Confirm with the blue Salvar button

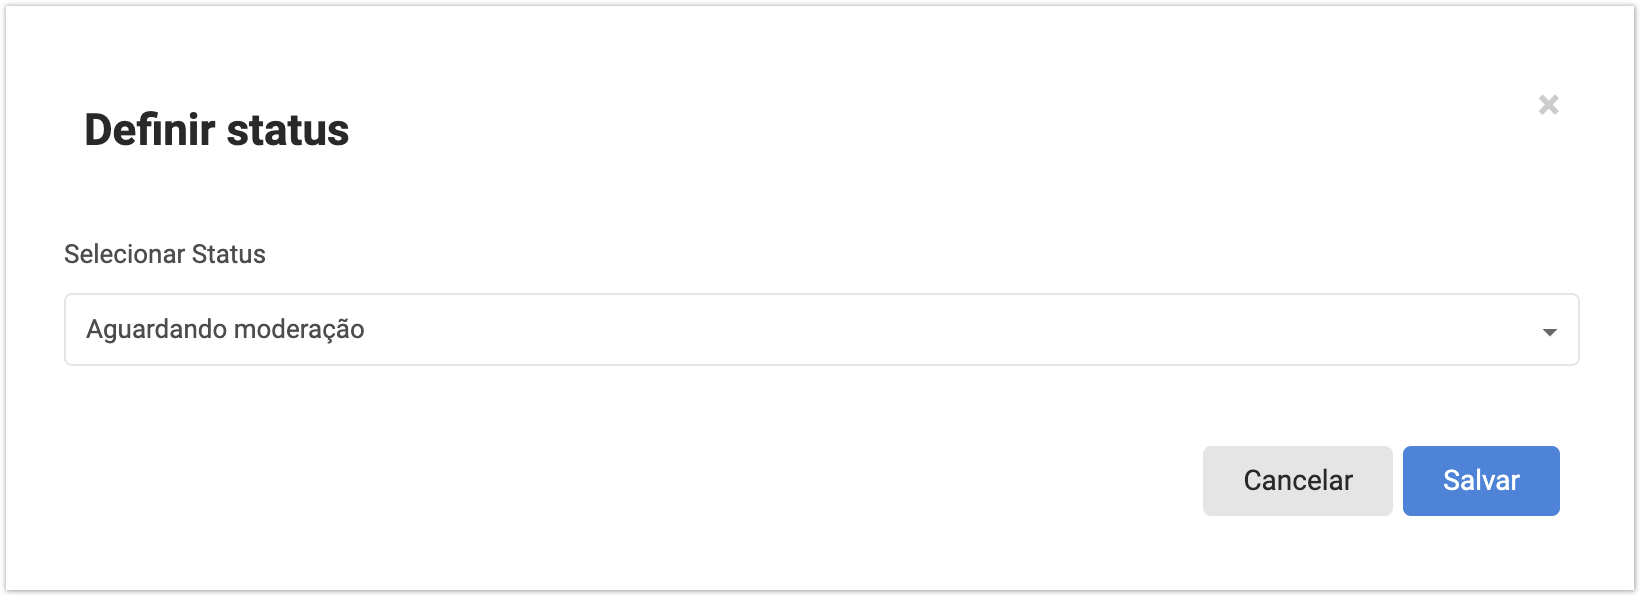click(x=1480, y=481)
